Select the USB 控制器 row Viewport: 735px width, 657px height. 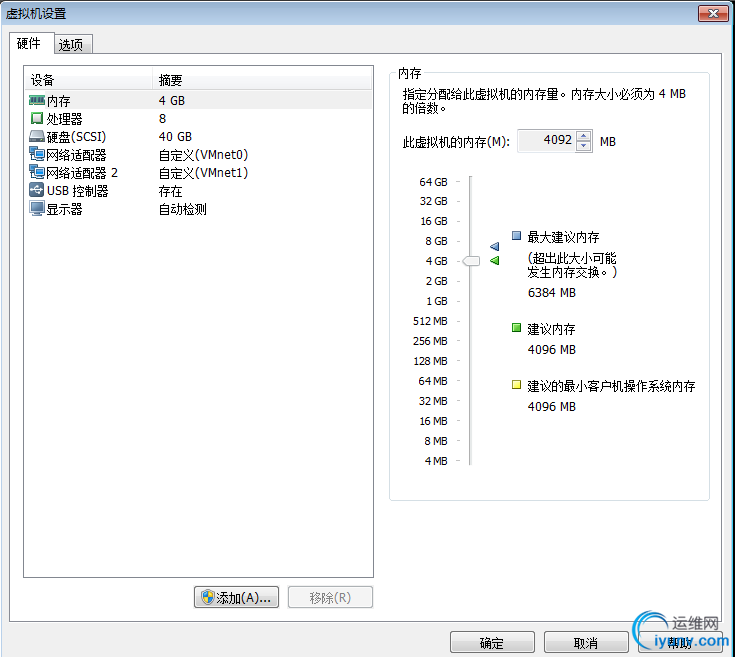(x=199, y=191)
